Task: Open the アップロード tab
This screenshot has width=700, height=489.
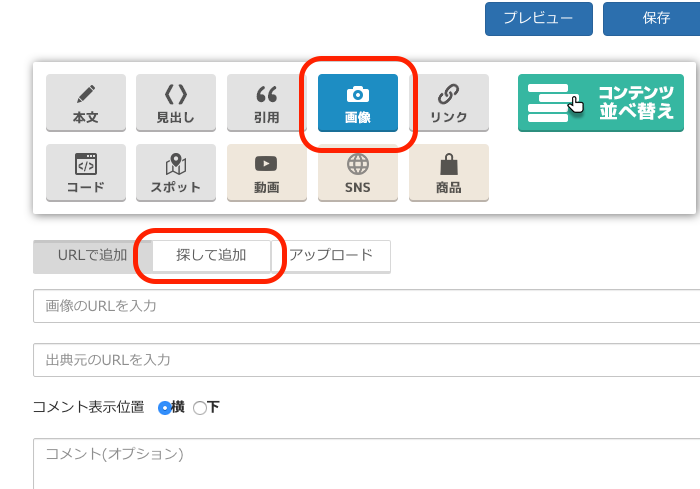Action: point(331,255)
